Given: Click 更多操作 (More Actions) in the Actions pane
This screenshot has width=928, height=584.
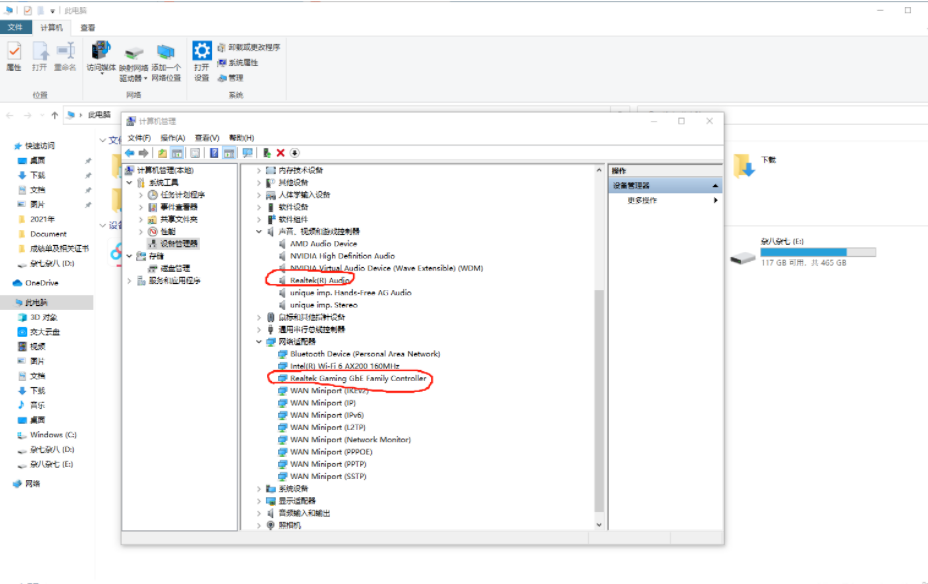Looking at the screenshot, I should coord(644,199).
